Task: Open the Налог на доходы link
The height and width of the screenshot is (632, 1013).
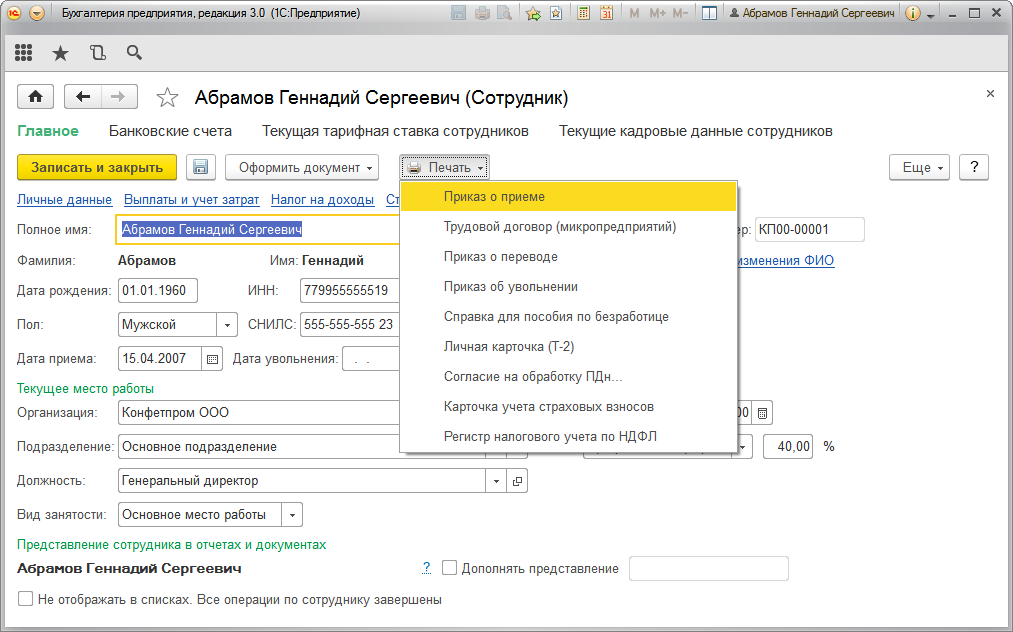Action: (322, 200)
